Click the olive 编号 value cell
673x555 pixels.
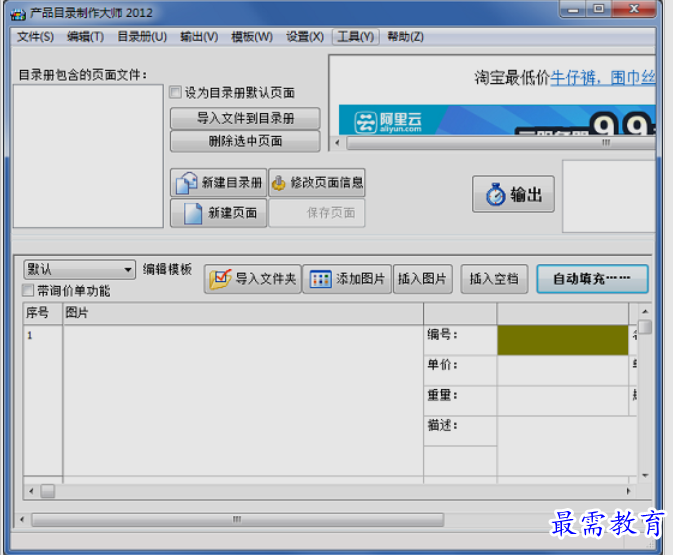click(x=562, y=340)
